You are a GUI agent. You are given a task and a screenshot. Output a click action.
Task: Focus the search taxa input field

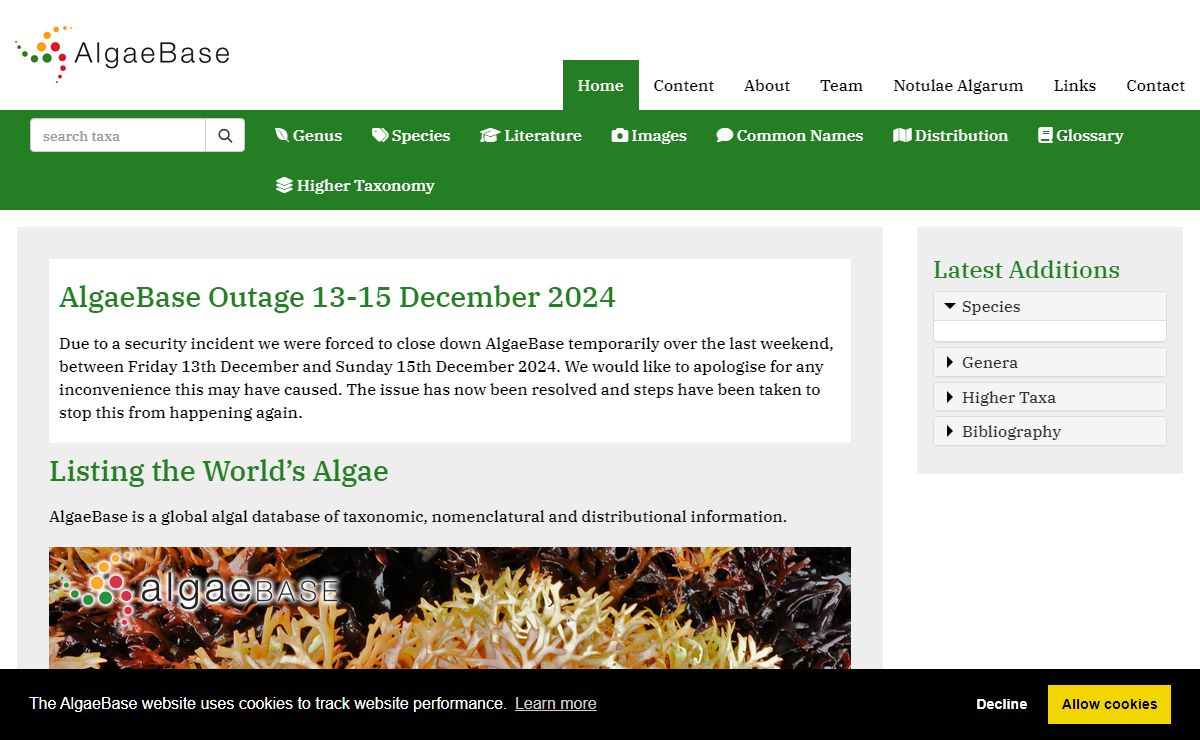click(118, 136)
